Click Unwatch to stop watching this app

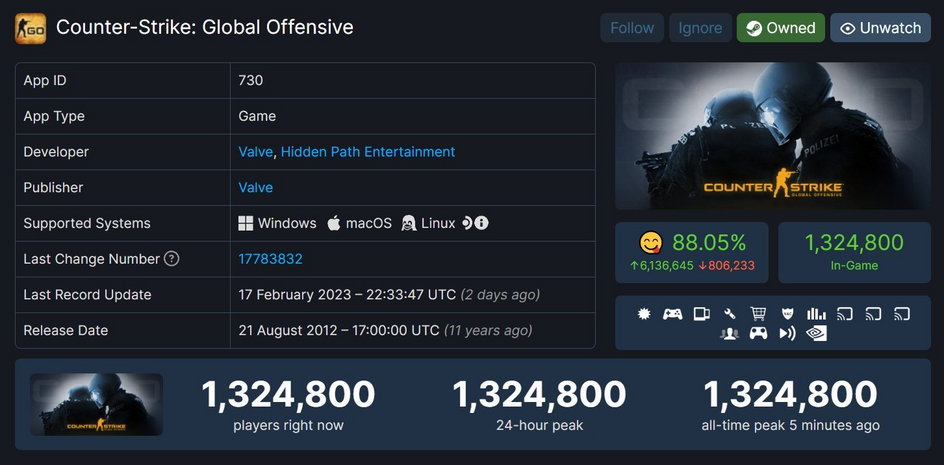point(880,28)
